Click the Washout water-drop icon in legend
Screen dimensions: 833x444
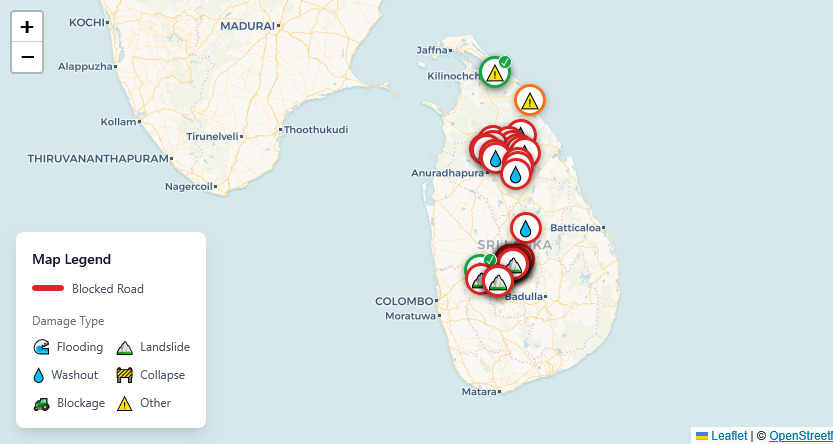pyautogui.click(x=40, y=375)
